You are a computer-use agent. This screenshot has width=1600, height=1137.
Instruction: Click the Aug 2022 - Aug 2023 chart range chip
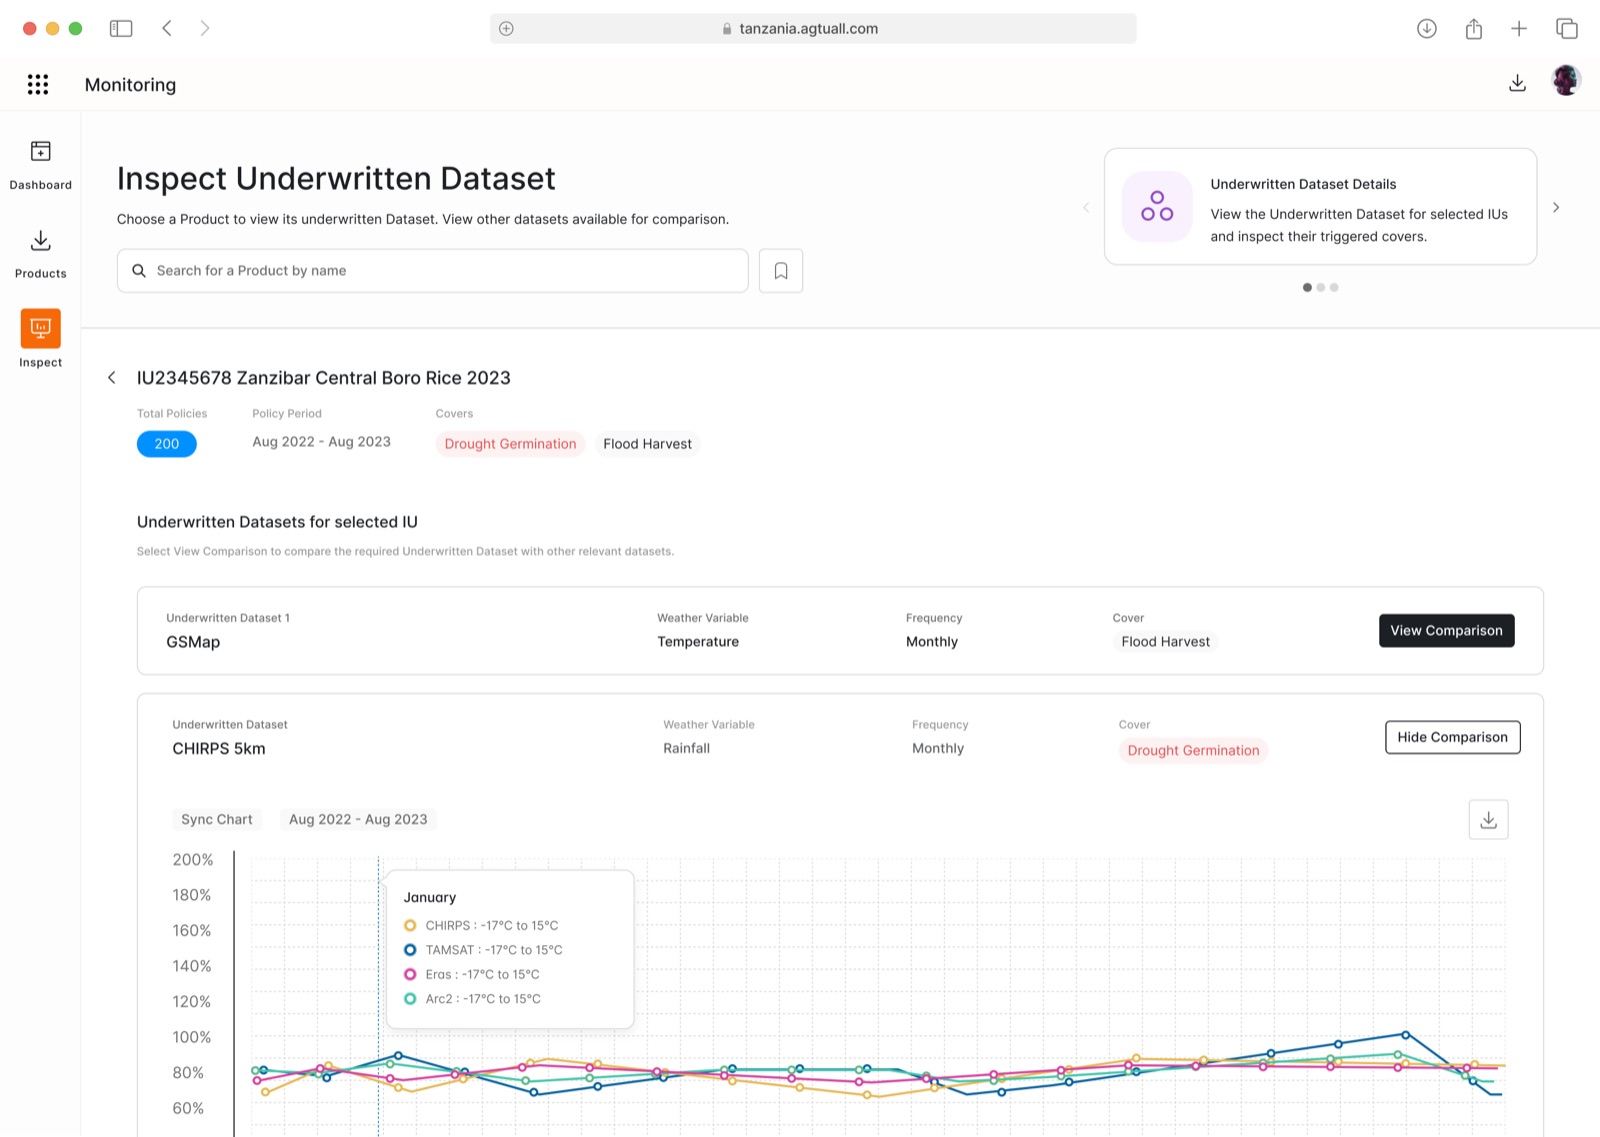tap(358, 820)
